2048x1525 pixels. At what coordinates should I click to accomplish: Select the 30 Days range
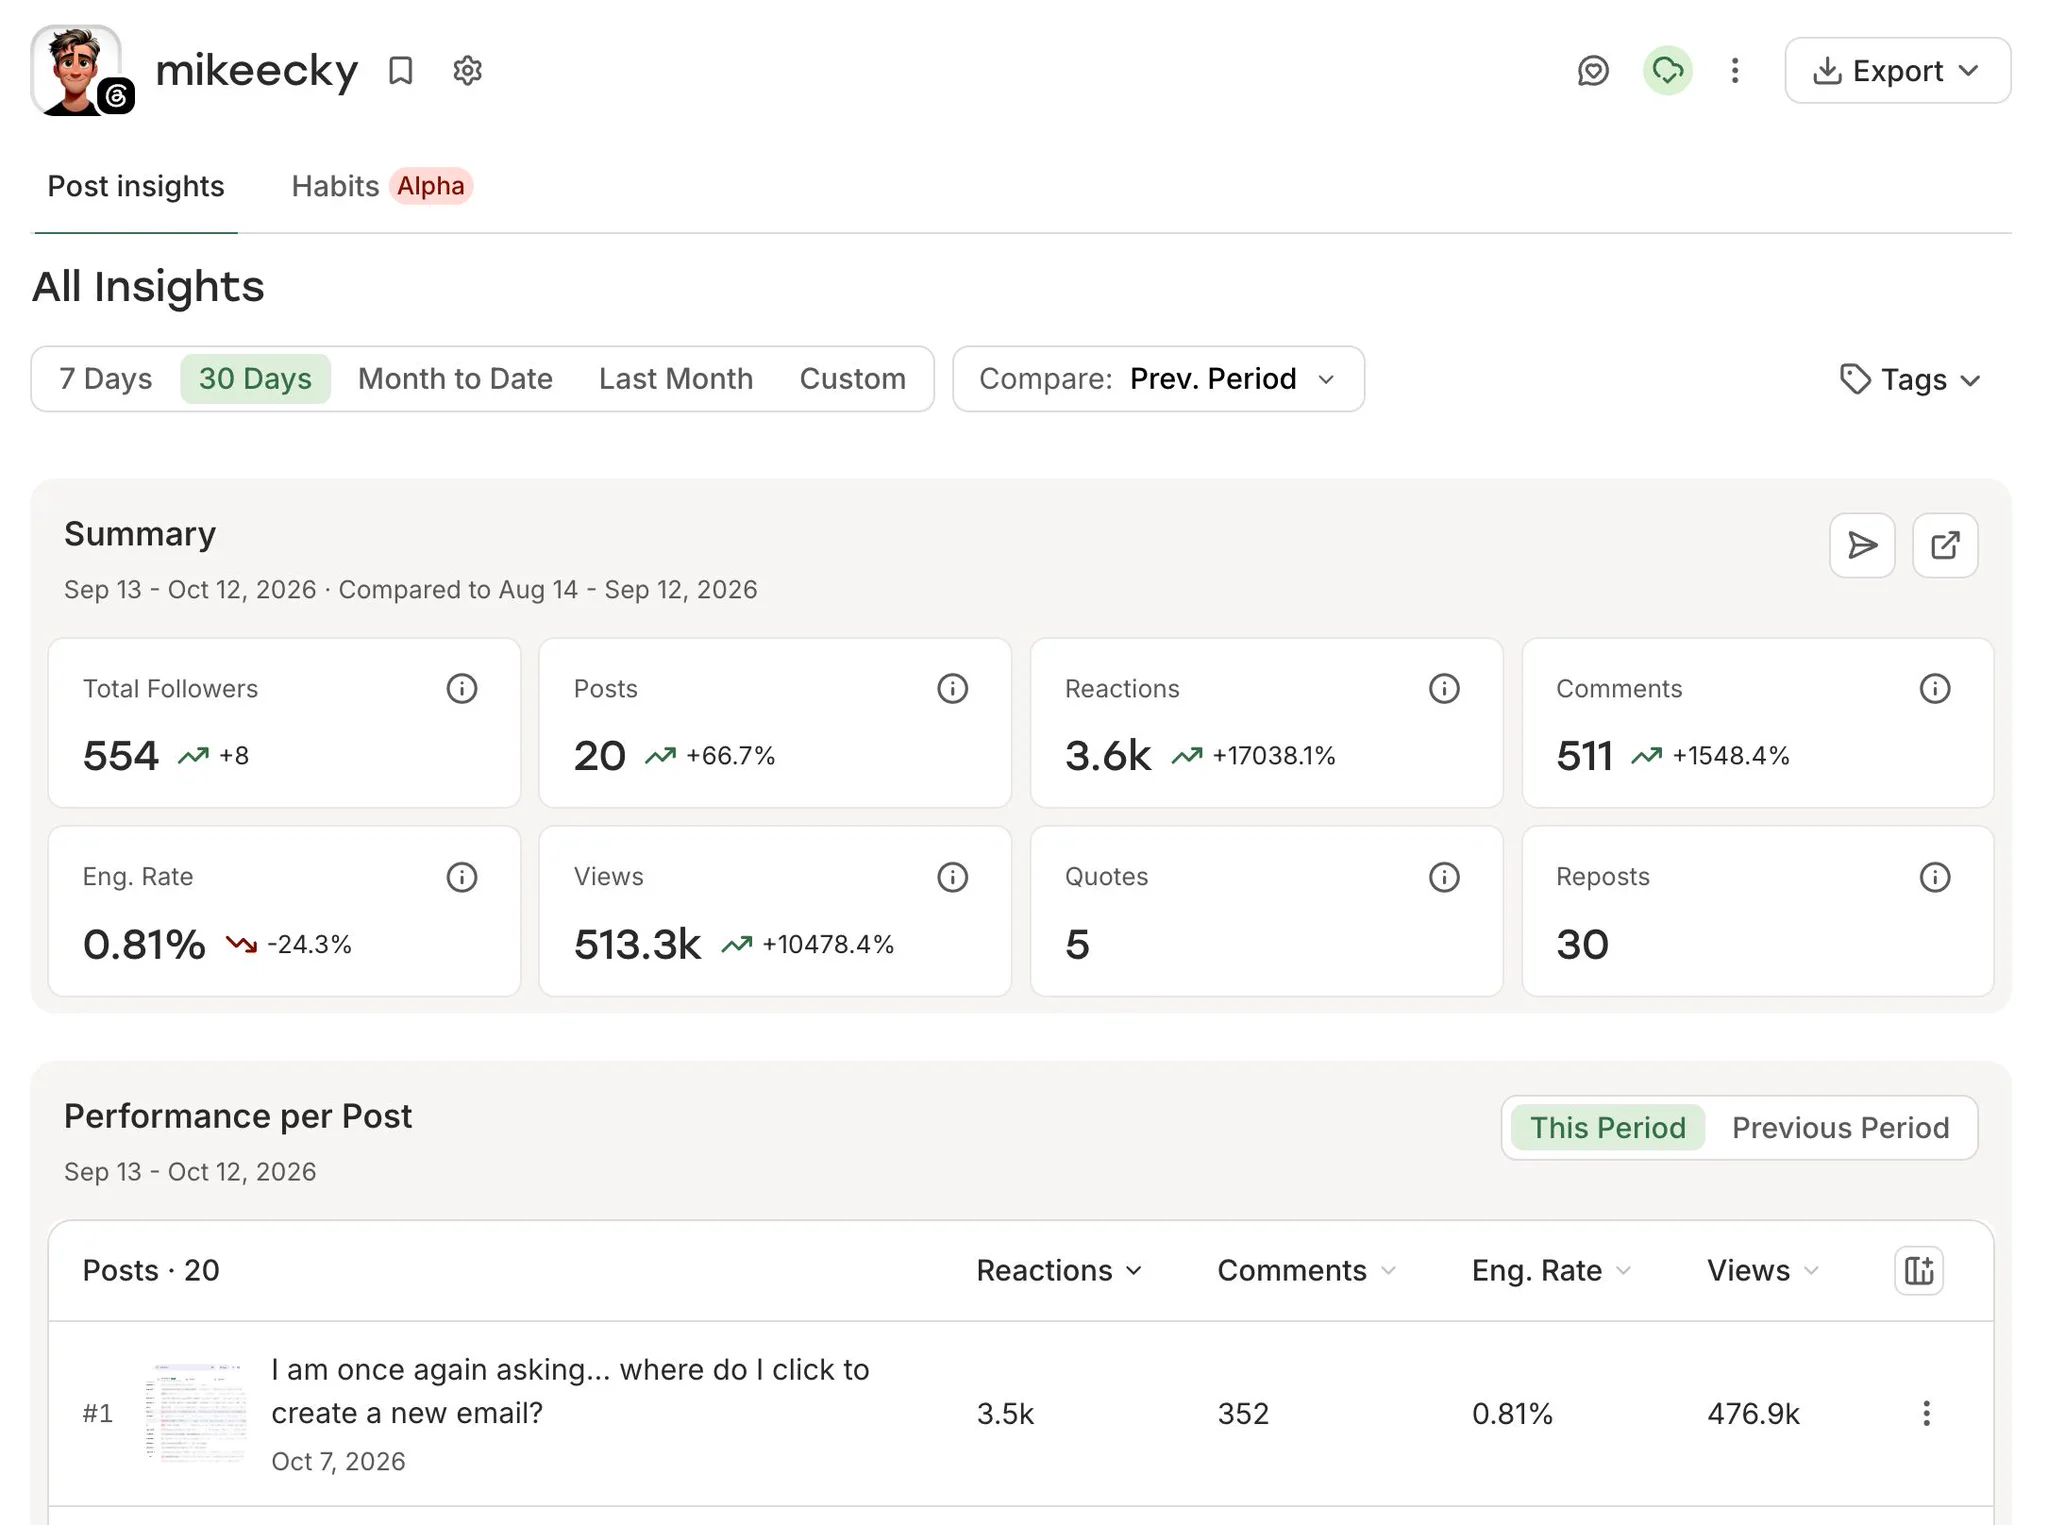click(x=255, y=379)
